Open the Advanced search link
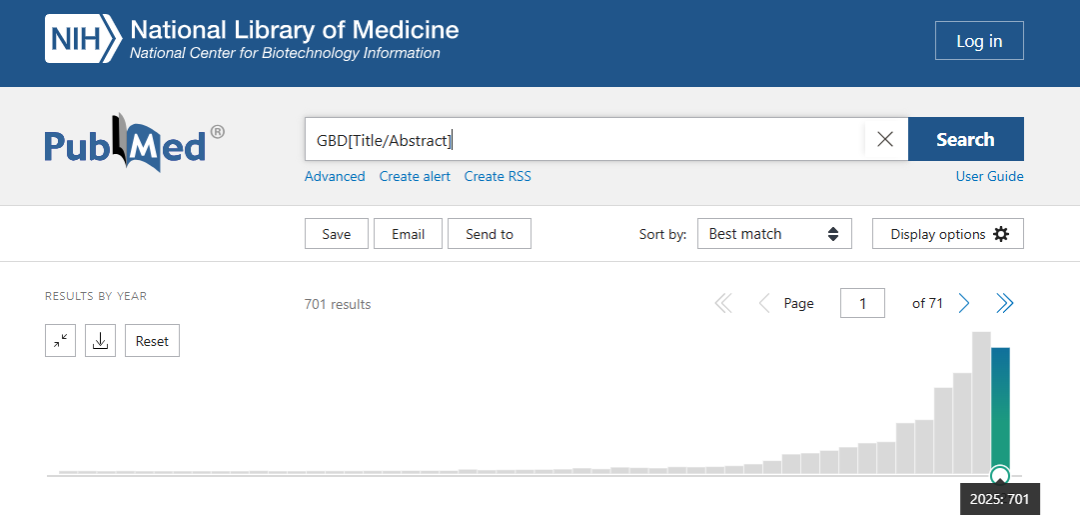This screenshot has width=1080, height=520. coord(335,176)
